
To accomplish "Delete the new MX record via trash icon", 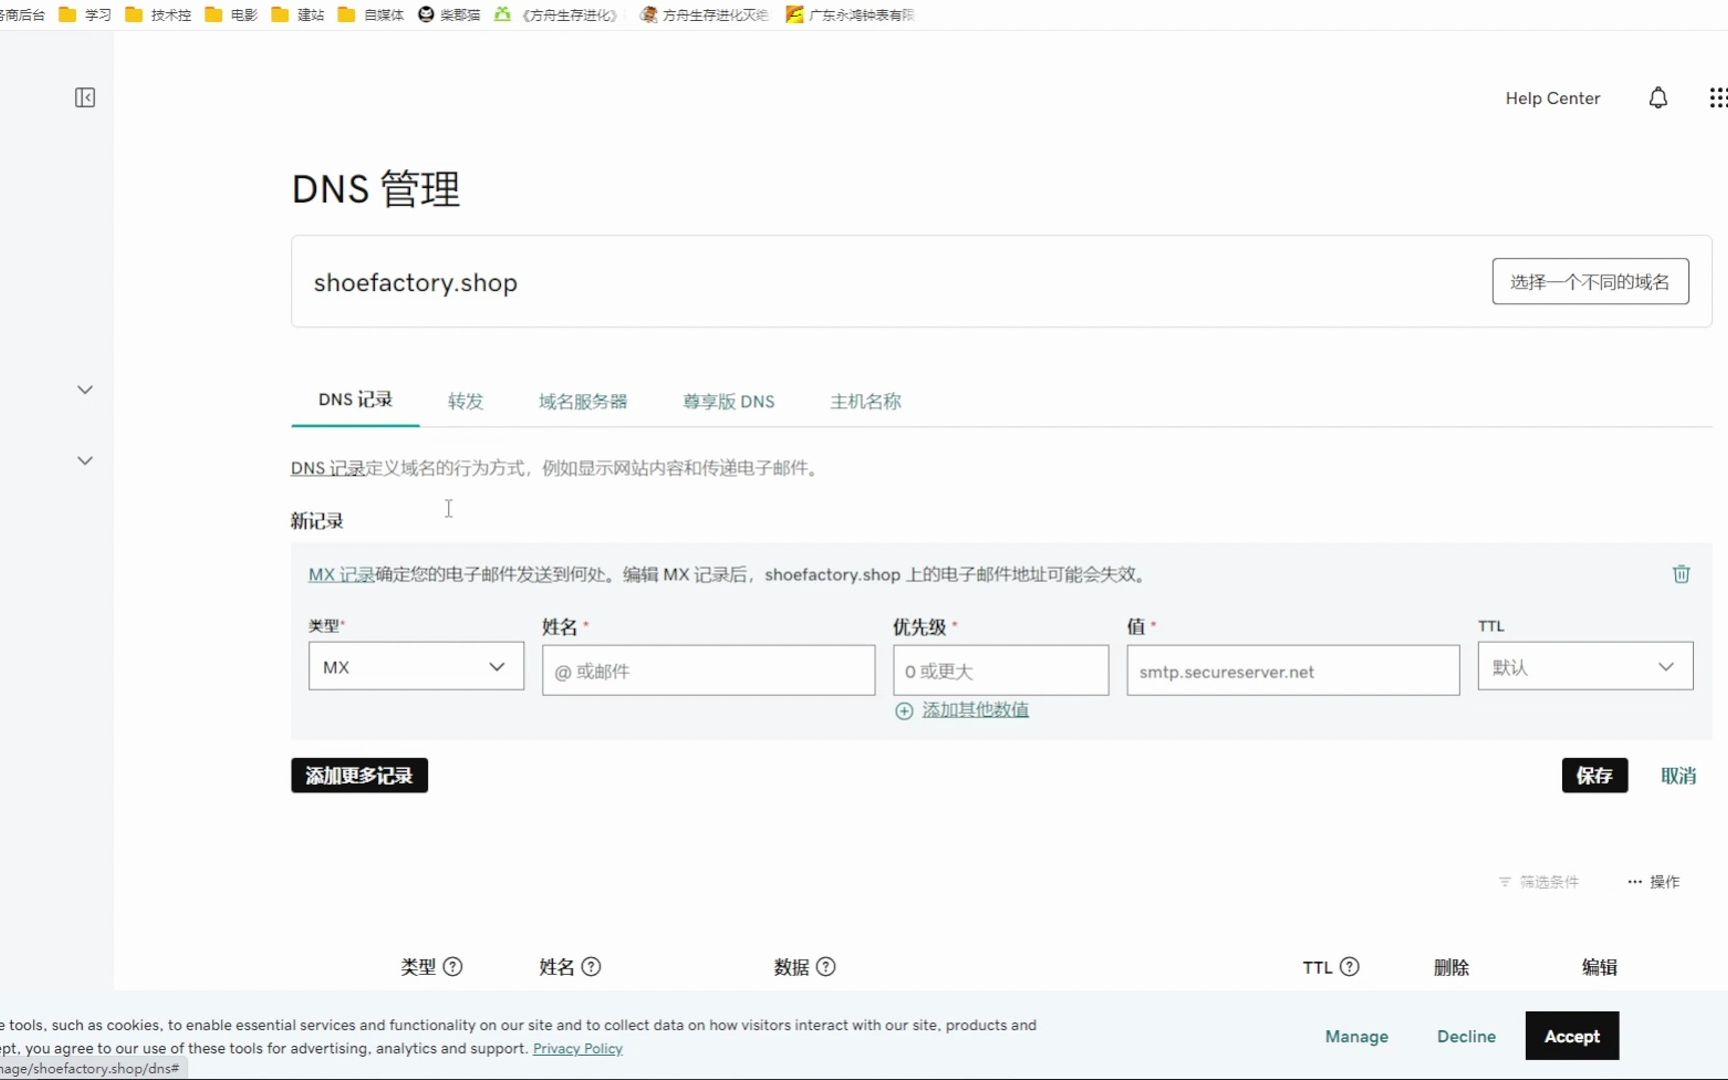I will click(1681, 574).
